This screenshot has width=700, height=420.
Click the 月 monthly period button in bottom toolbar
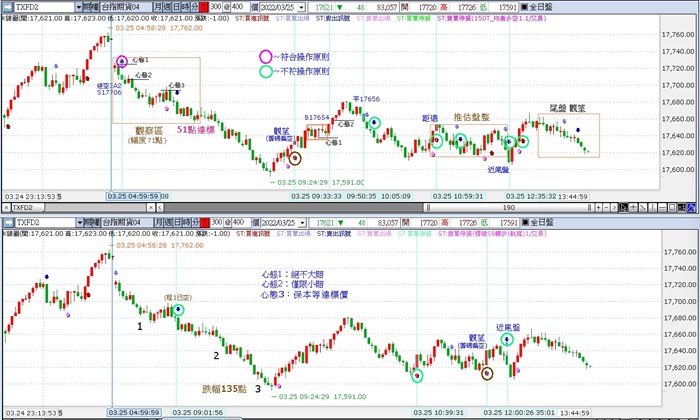pyautogui.click(x=158, y=222)
